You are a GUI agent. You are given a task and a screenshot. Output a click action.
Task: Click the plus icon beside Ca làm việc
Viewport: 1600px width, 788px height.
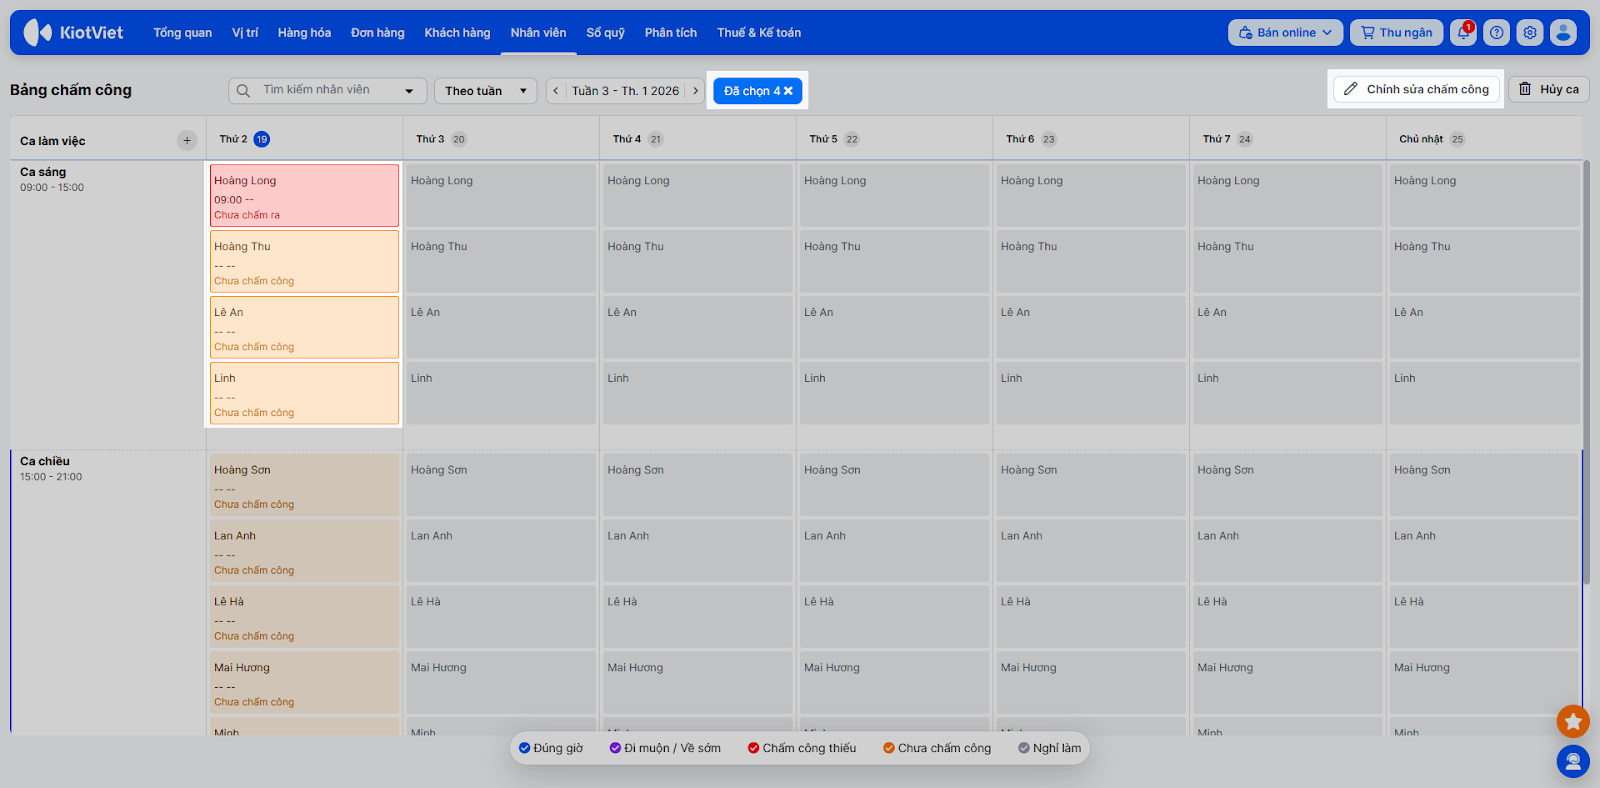187,141
